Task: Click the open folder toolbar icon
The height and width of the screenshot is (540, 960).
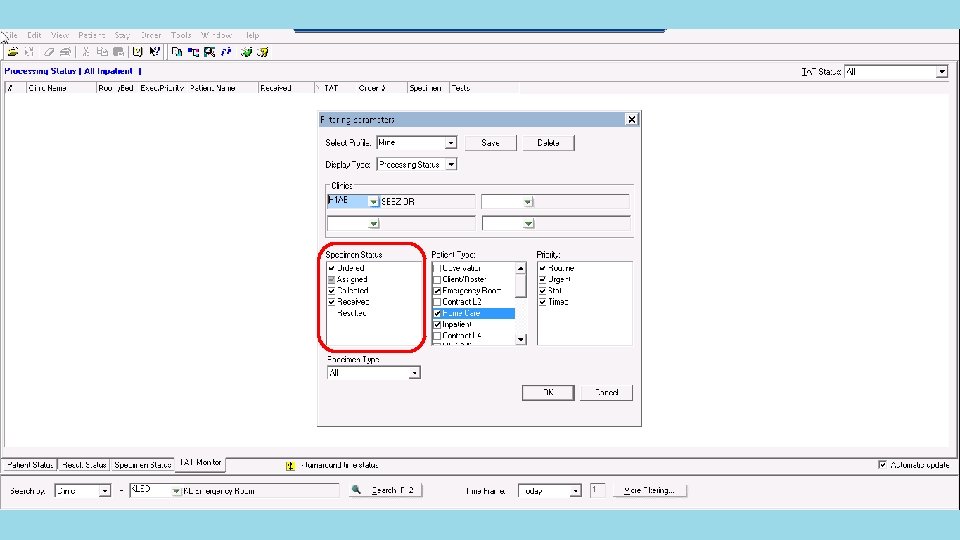Action: pyautogui.click(x=13, y=52)
